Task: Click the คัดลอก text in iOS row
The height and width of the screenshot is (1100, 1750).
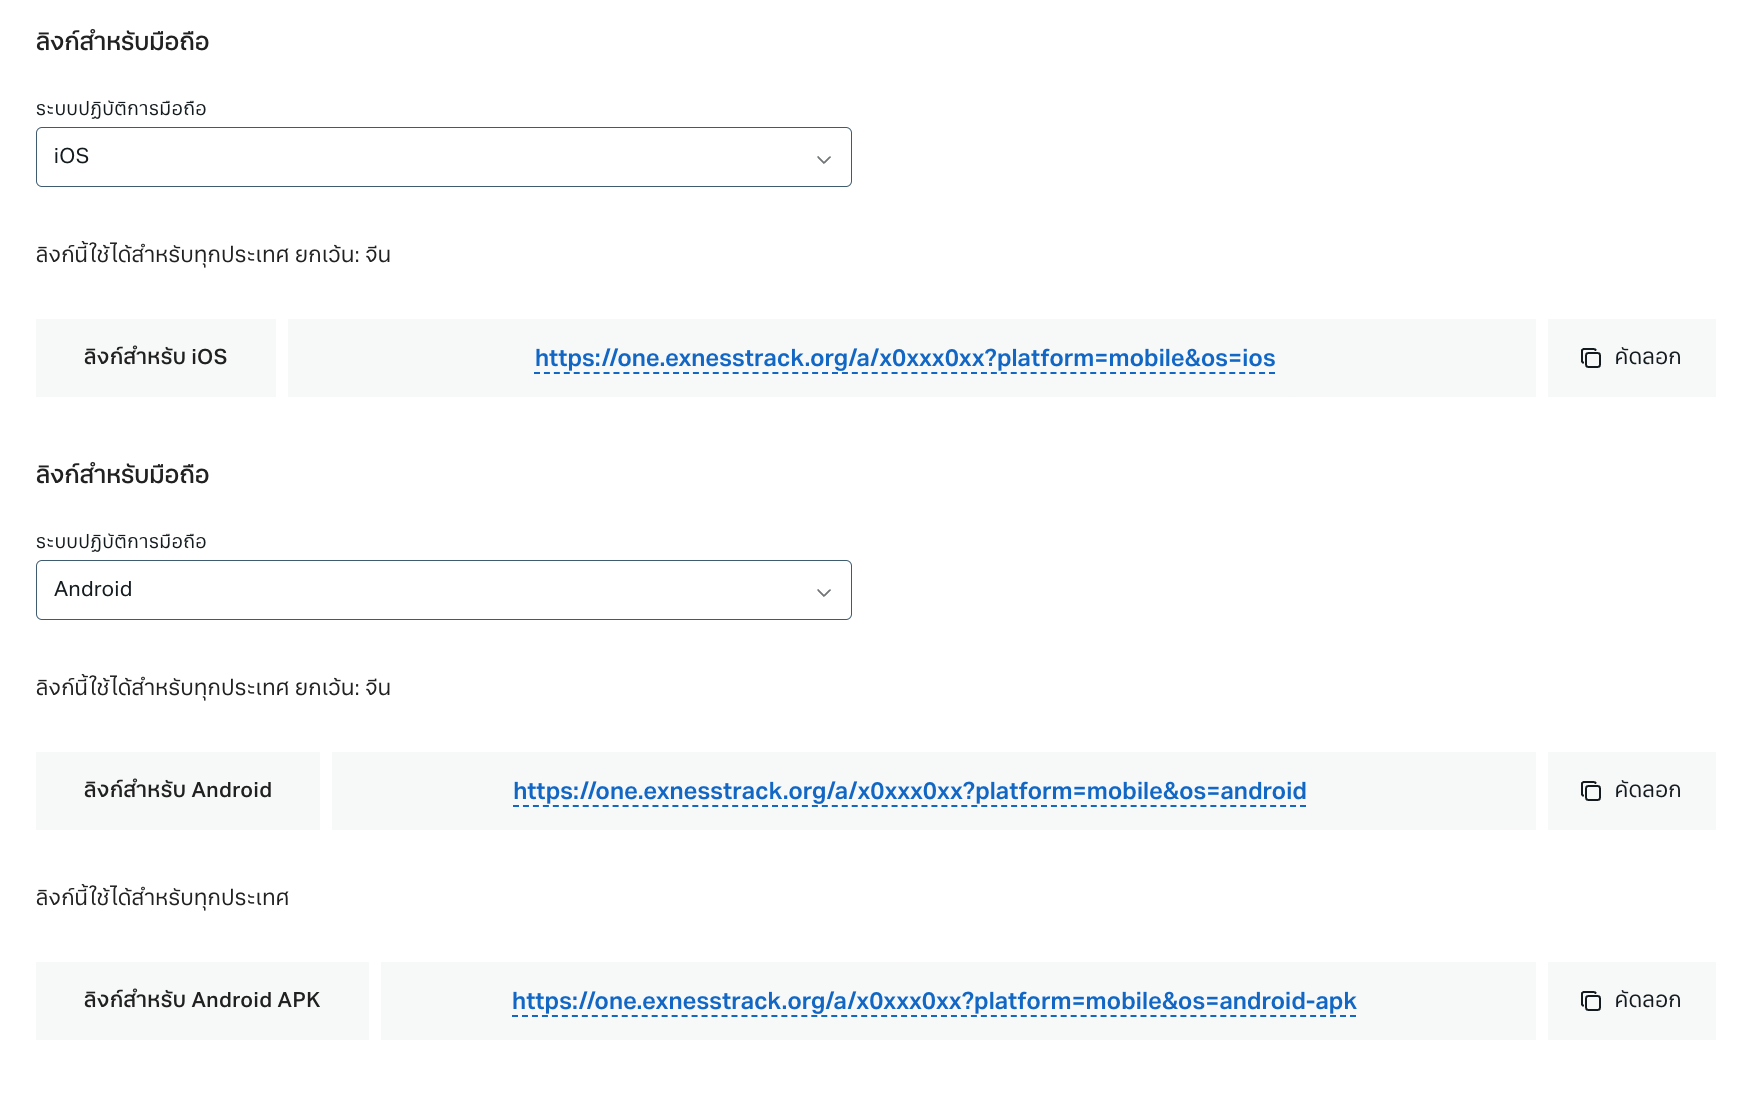Action: 1647,357
